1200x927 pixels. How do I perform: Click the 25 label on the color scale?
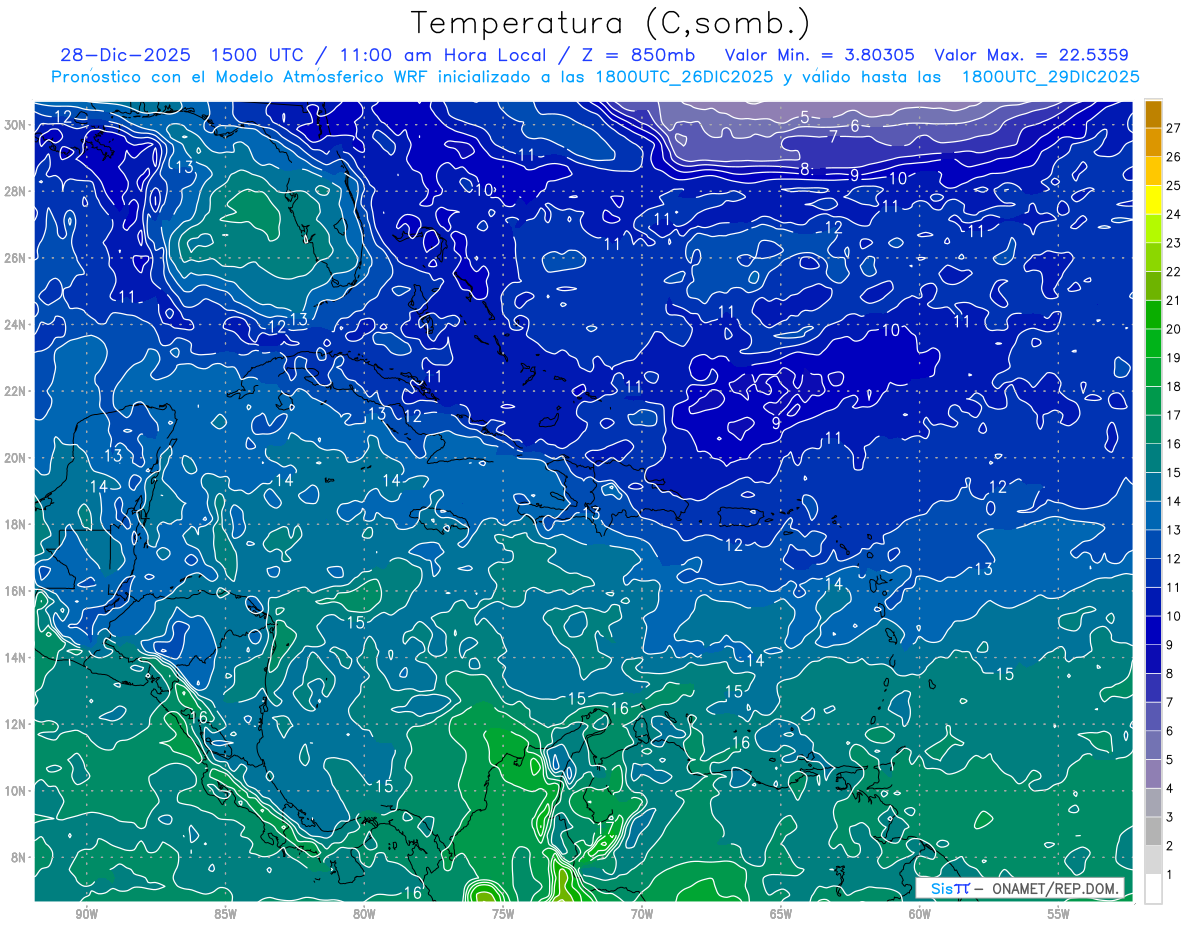(x=1174, y=186)
